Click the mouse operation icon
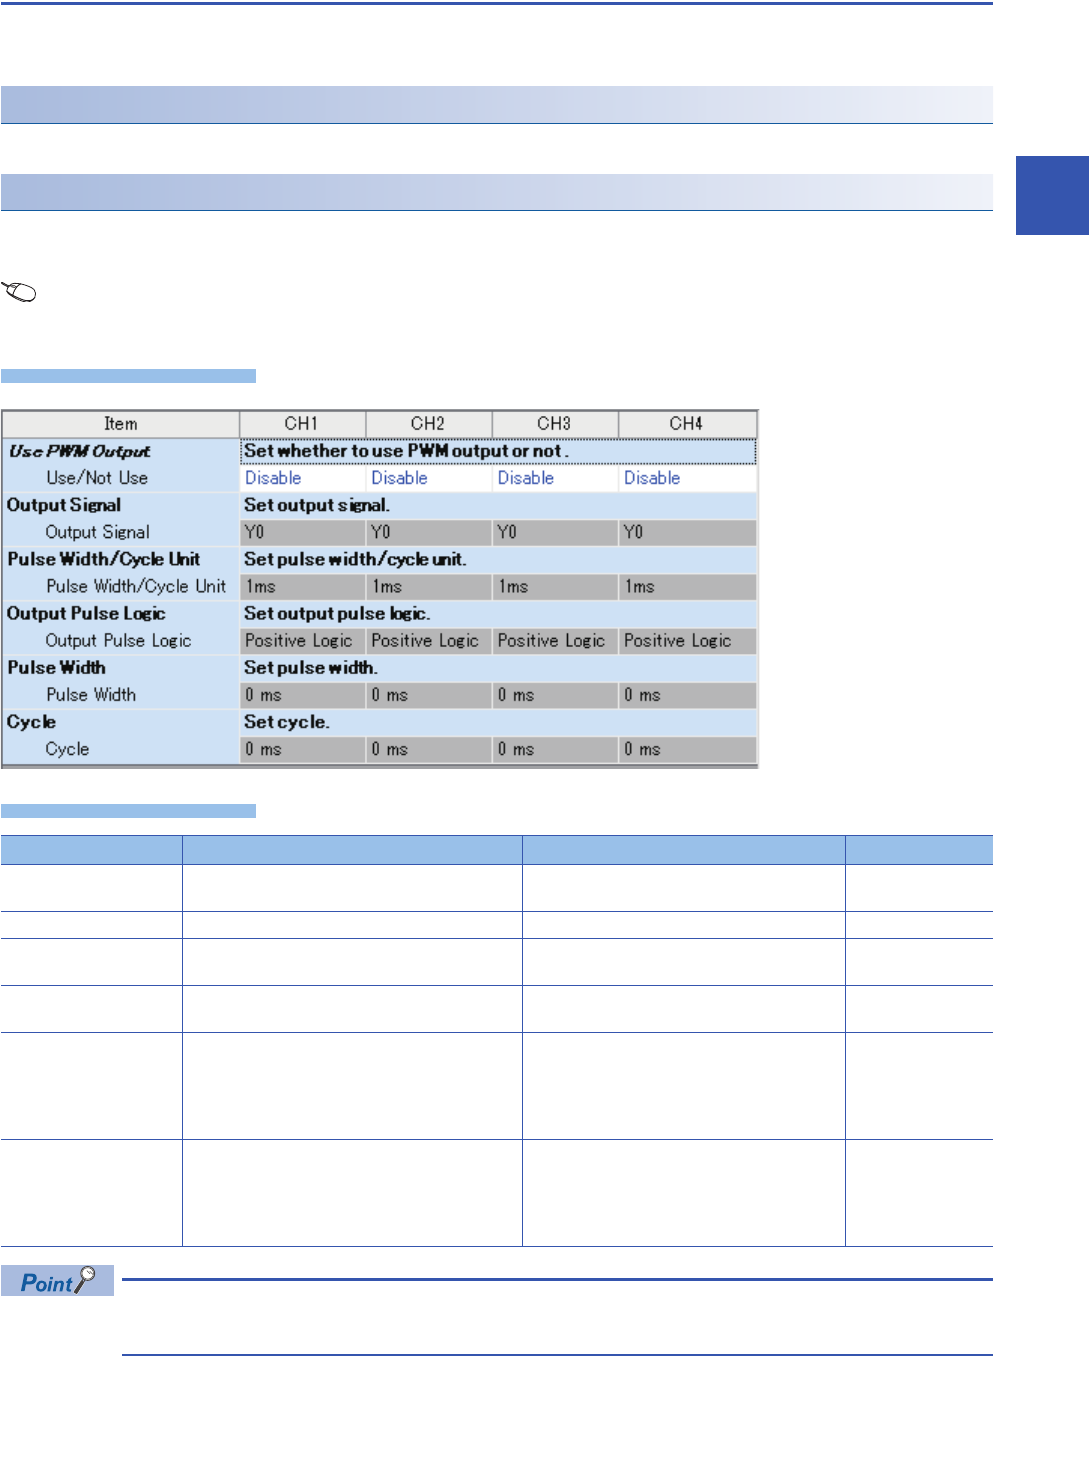Screen dimensions: 1089x1482 (x=20, y=292)
